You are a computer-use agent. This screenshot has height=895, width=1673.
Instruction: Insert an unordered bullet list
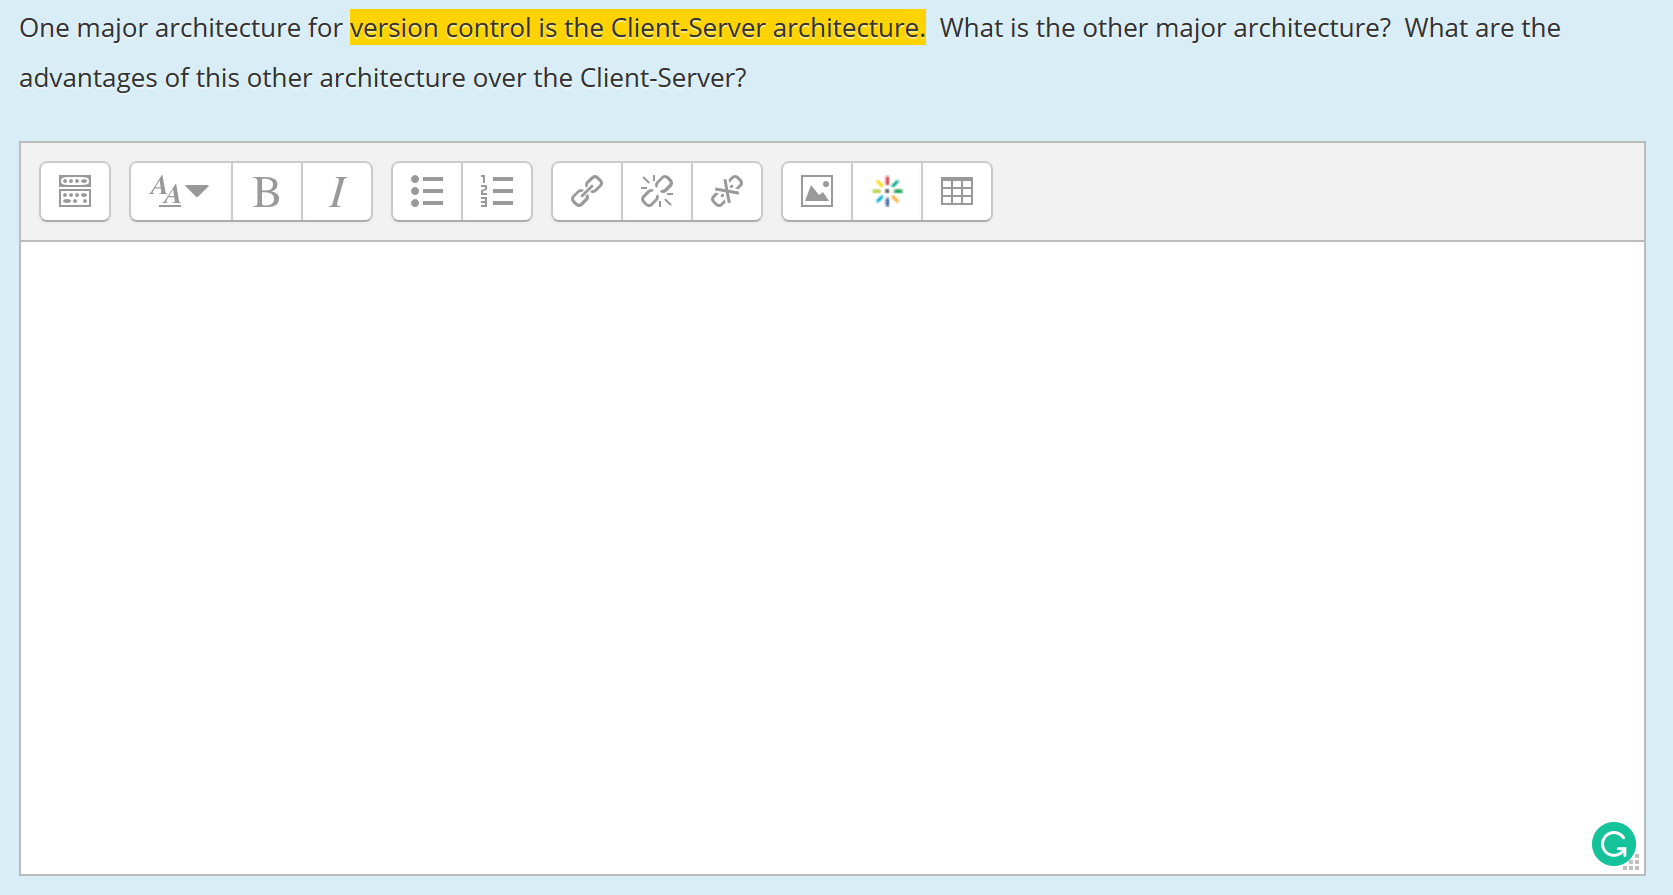(427, 191)
